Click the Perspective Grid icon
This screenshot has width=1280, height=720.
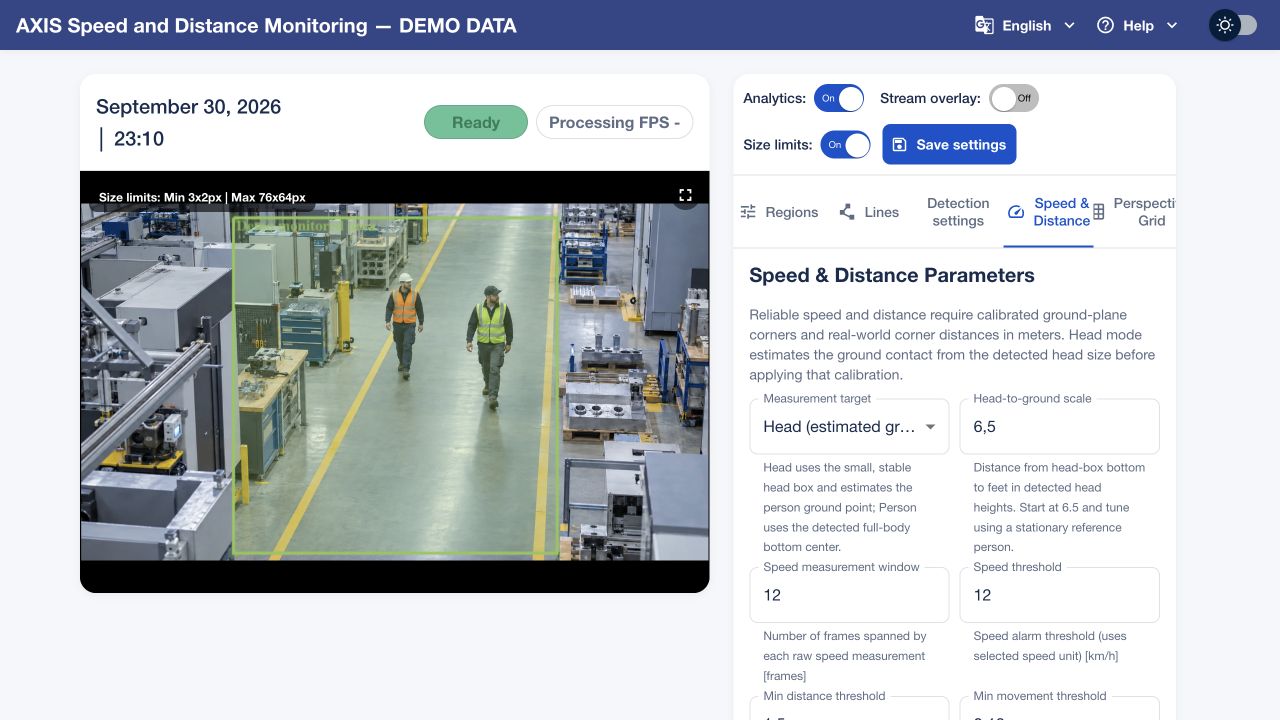pyautogui.click(x=1098, y=212)
